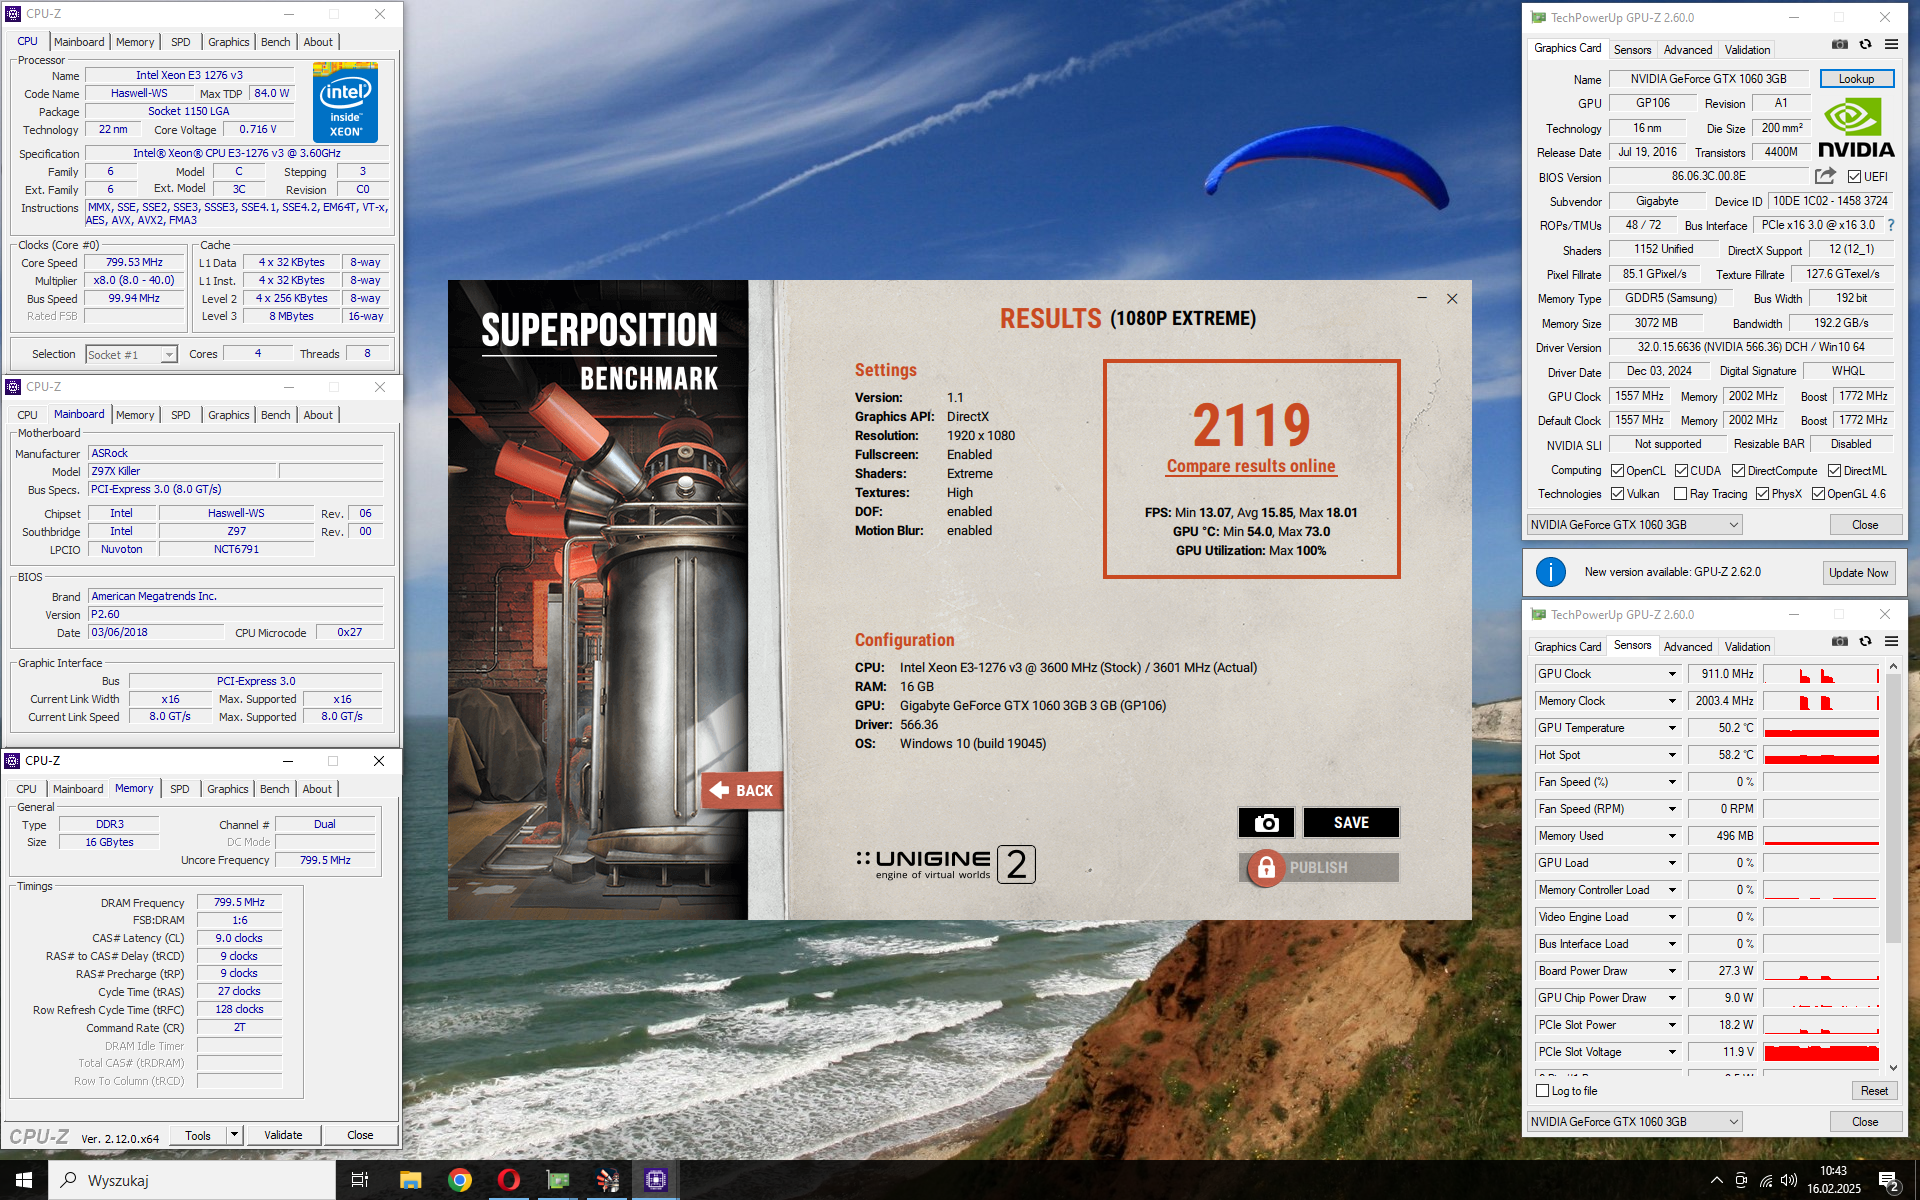This screenshot has width=1920, height=1200.
Task: Click the volume icon in the system tray
Action: click(x=1789, y=1181)
